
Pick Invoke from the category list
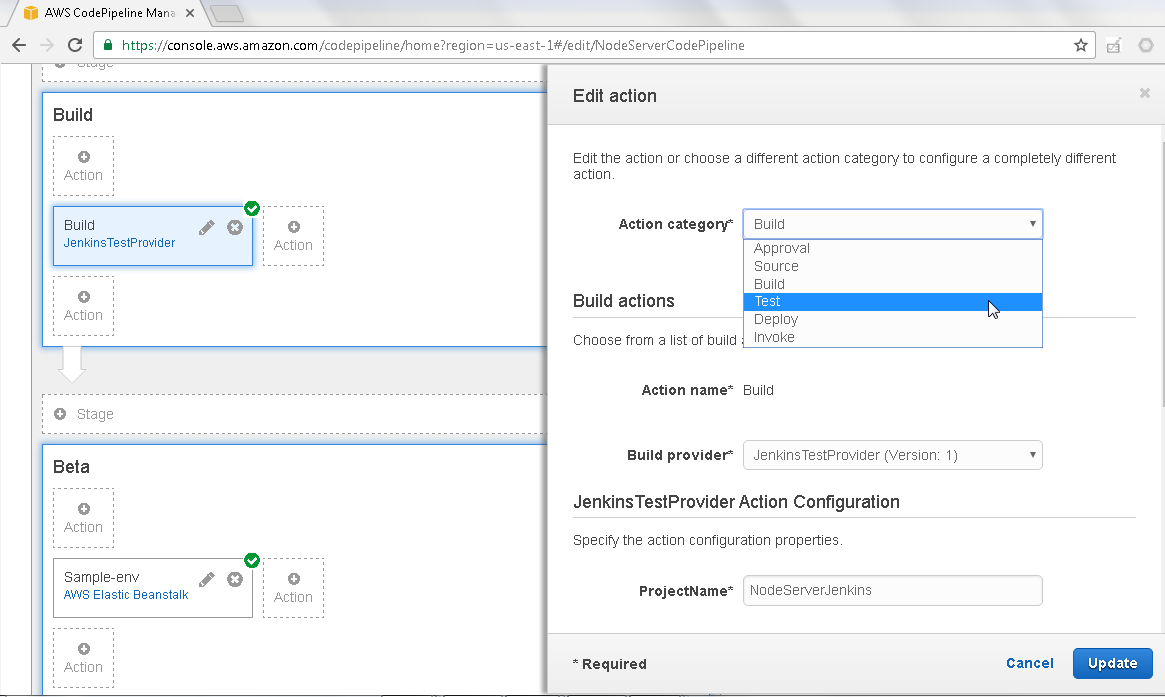[x=892, y=337]
